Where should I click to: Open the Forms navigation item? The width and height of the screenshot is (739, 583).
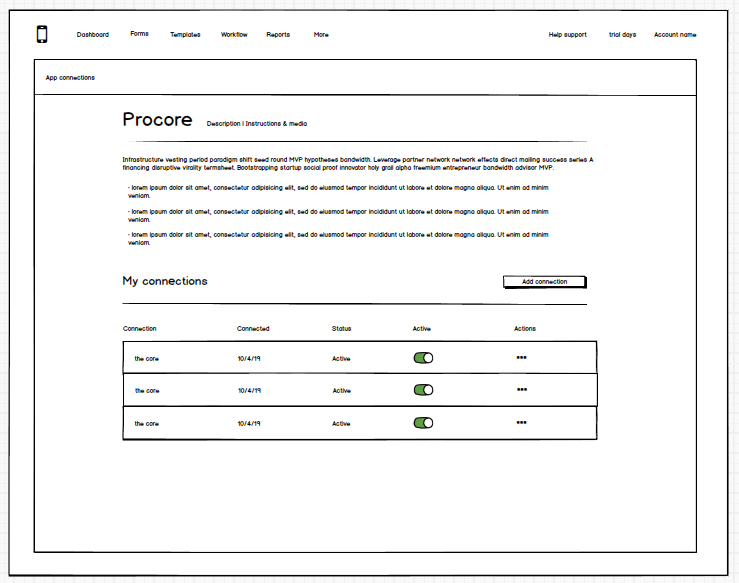point(139,34)
